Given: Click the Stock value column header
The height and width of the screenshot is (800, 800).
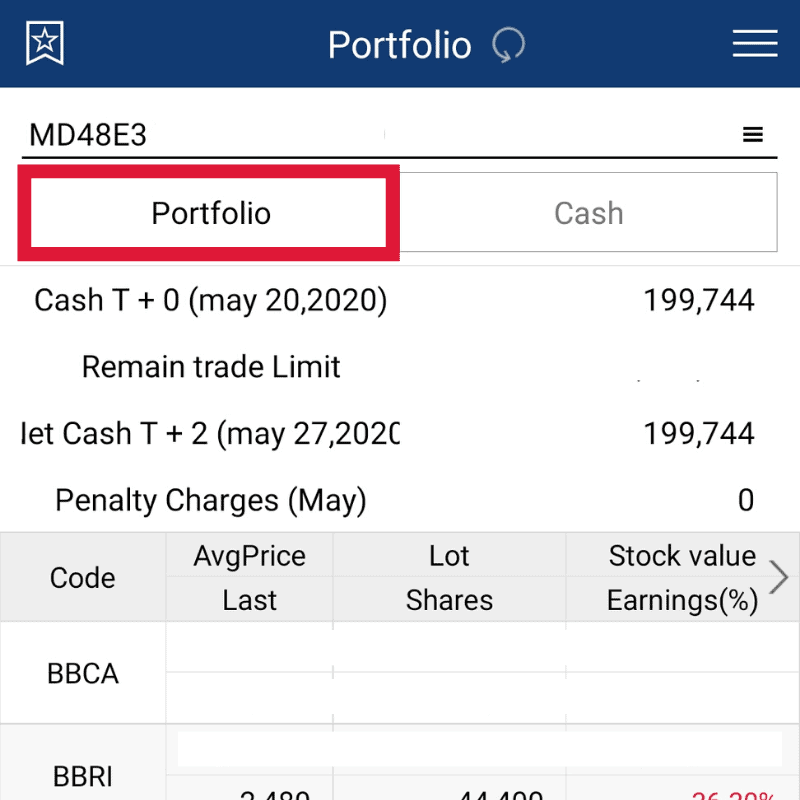Looking at the screenshot, I should pyautogui.click(x=682, y=556).
